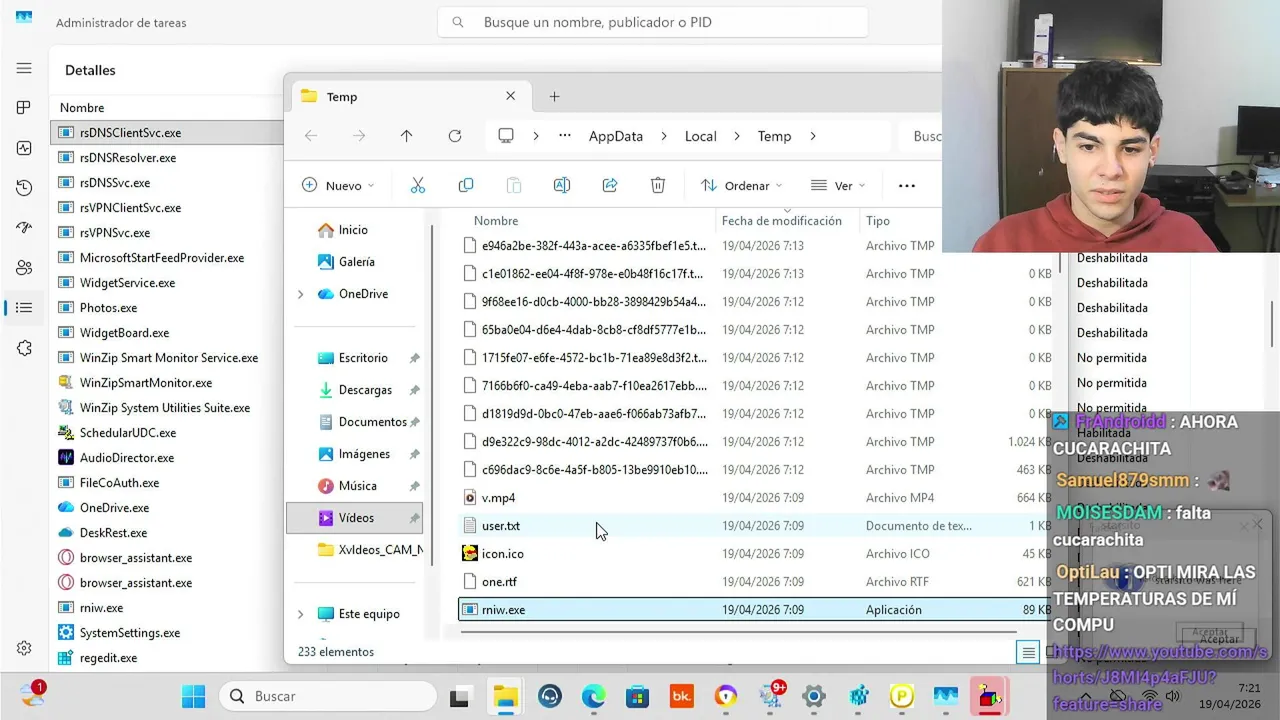Select WinZipSmartMonitor.exe in Task Manager

click(146, 383)
